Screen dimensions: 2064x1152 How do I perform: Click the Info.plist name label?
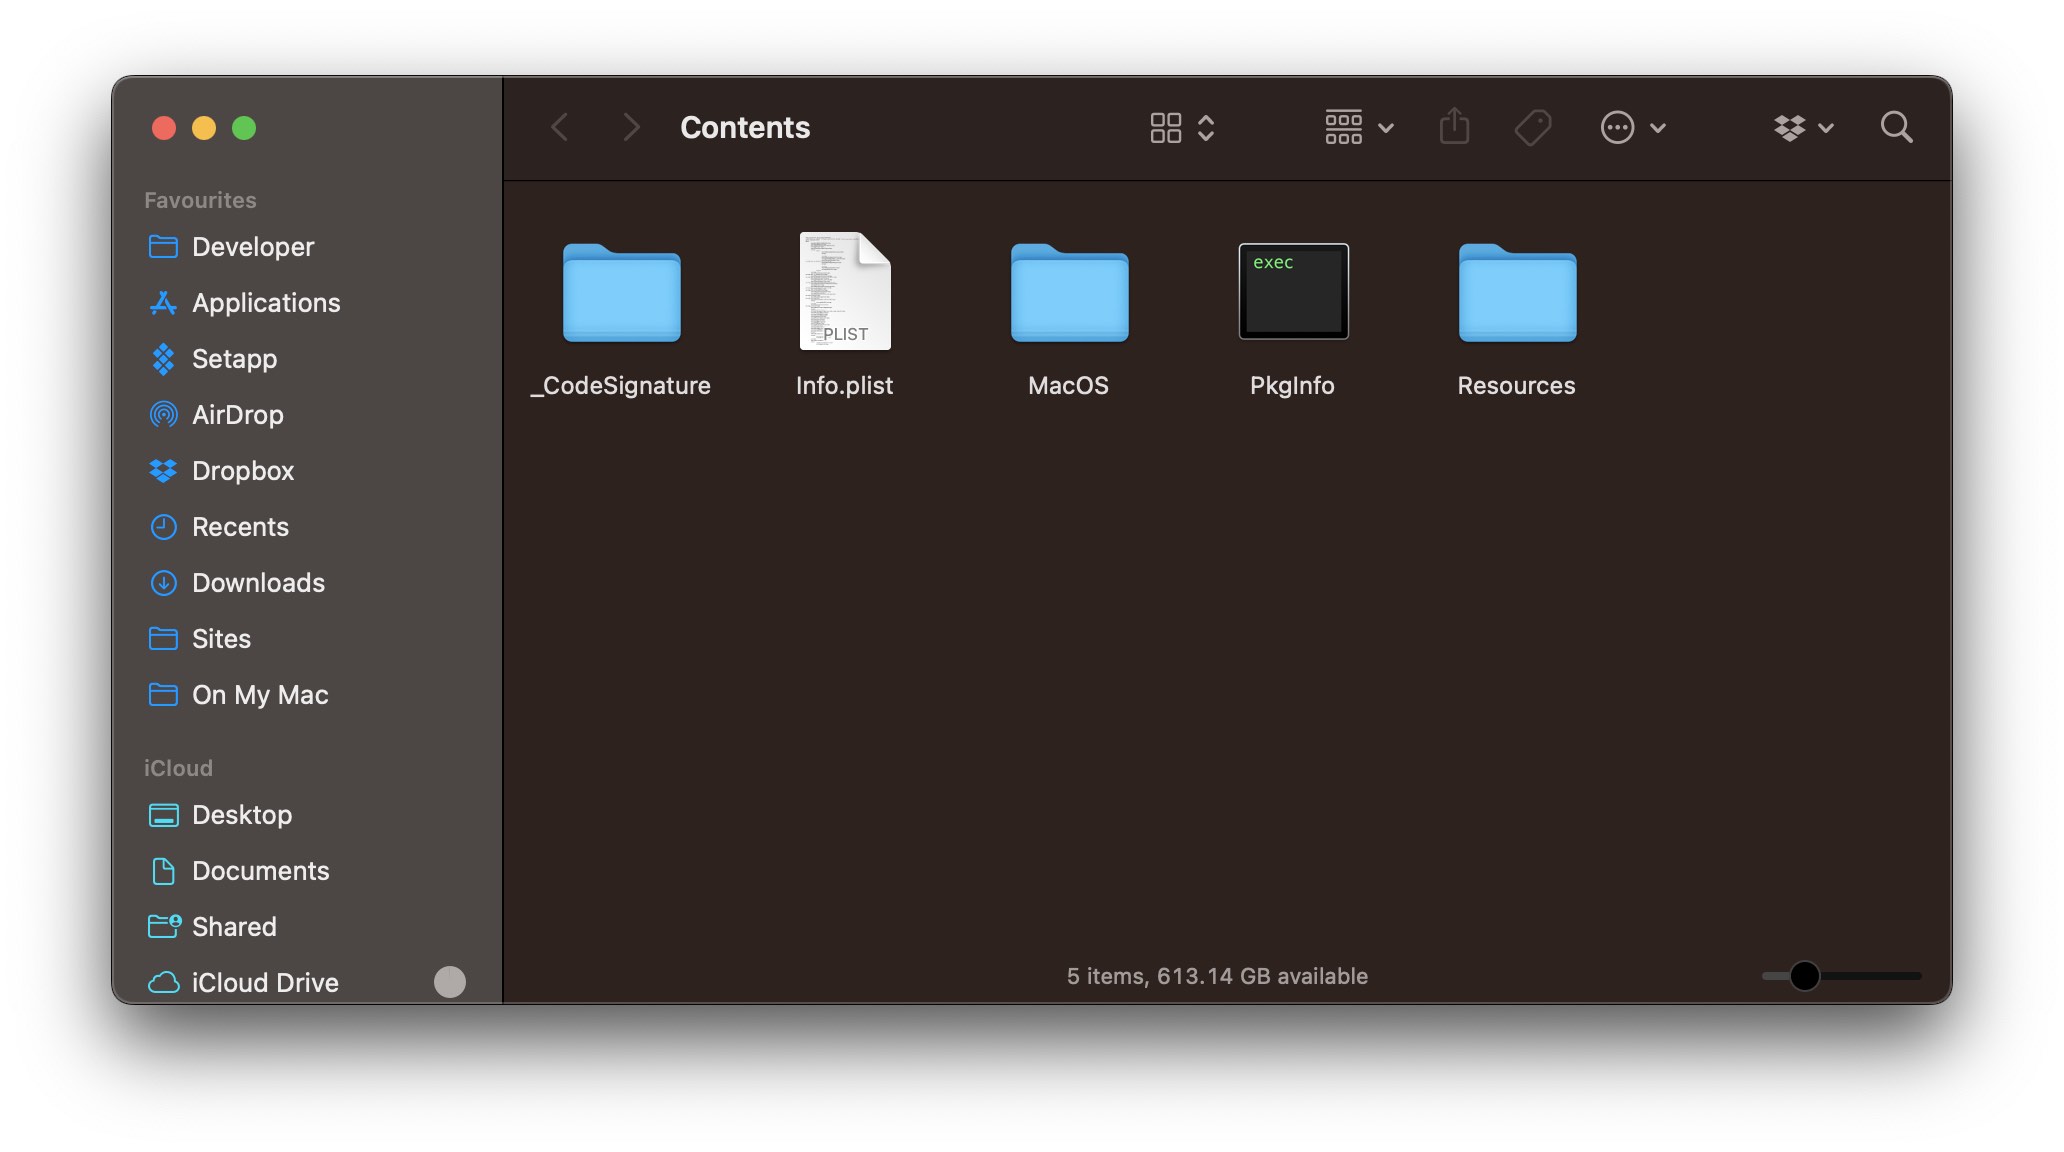coord(845,386)
